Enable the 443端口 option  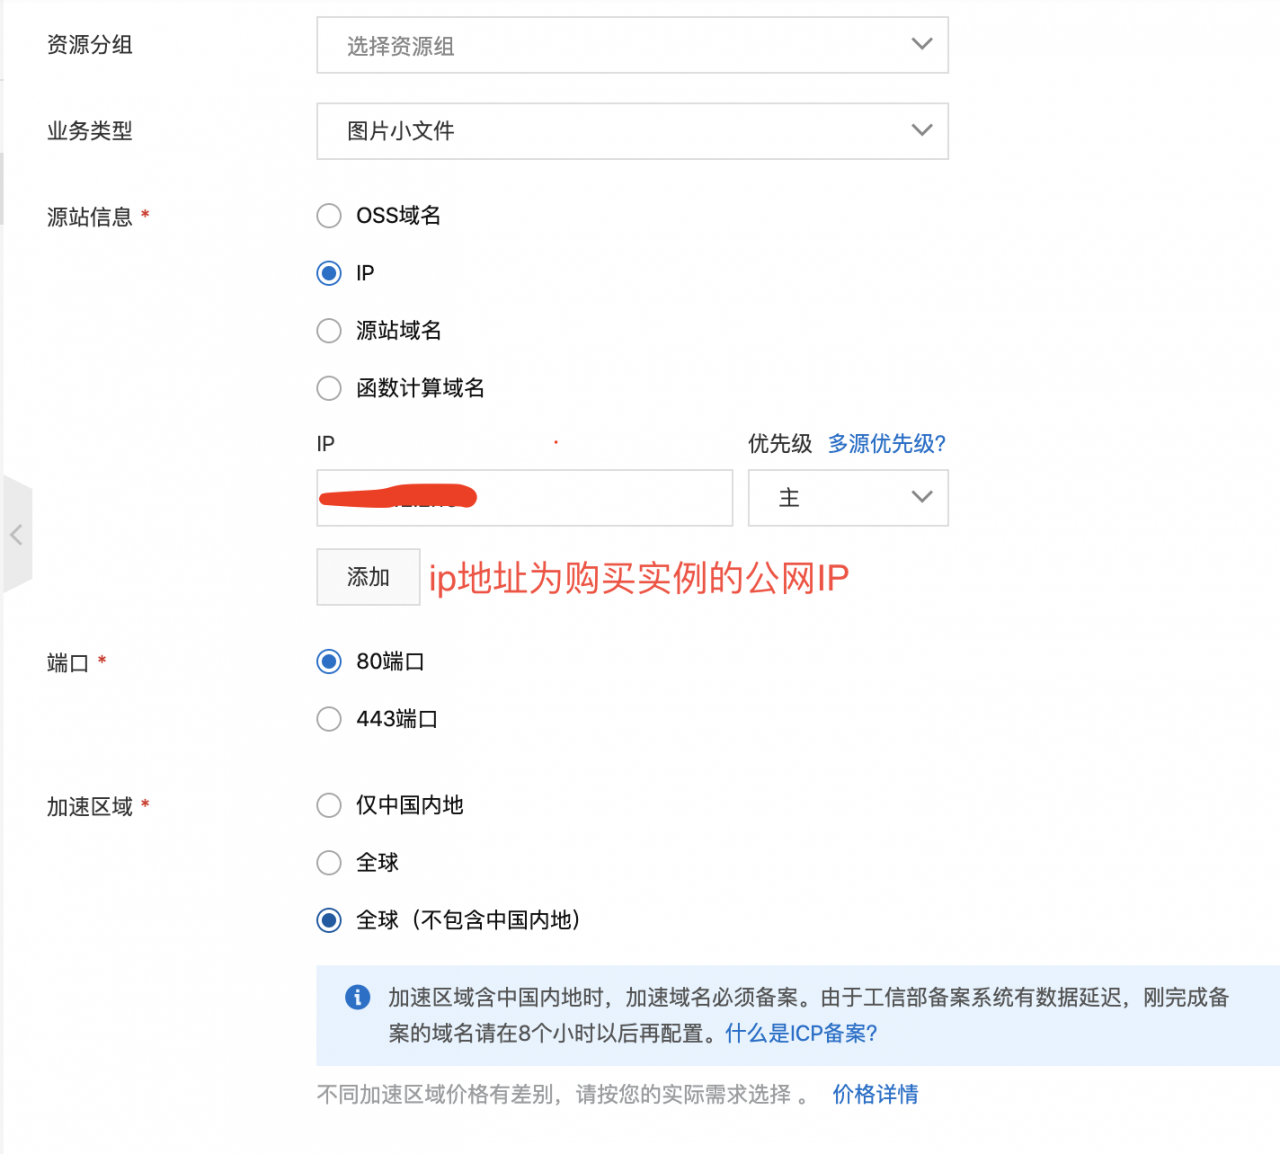(329, 718)
